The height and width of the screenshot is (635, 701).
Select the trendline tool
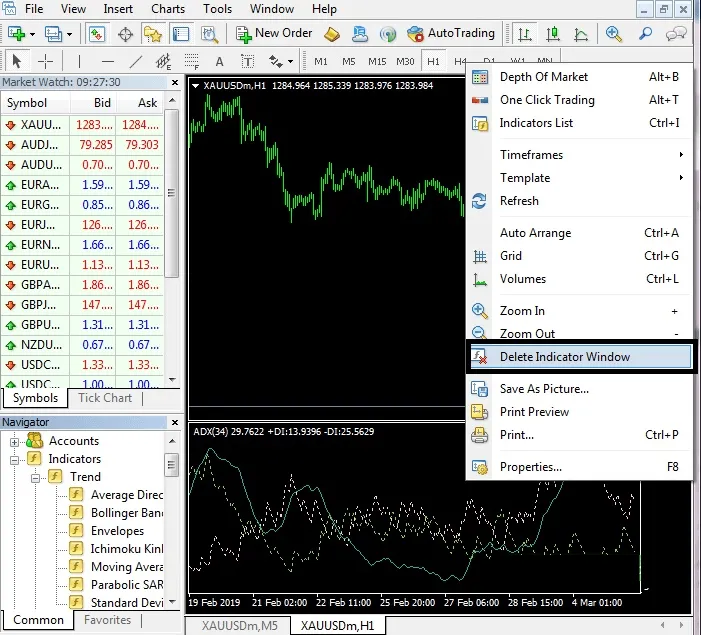click(x=135, y=61)
